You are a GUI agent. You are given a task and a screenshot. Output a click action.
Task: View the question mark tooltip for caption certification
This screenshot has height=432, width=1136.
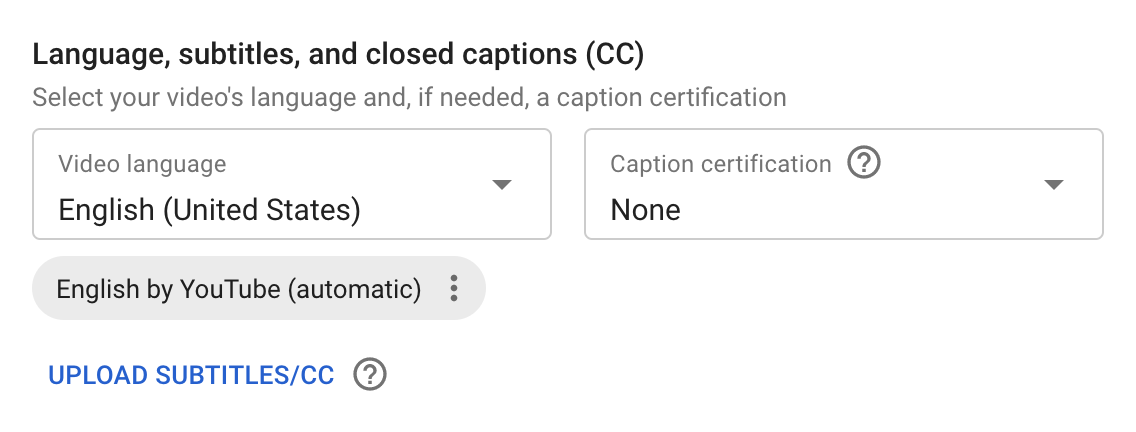click(x=864, y=163)
